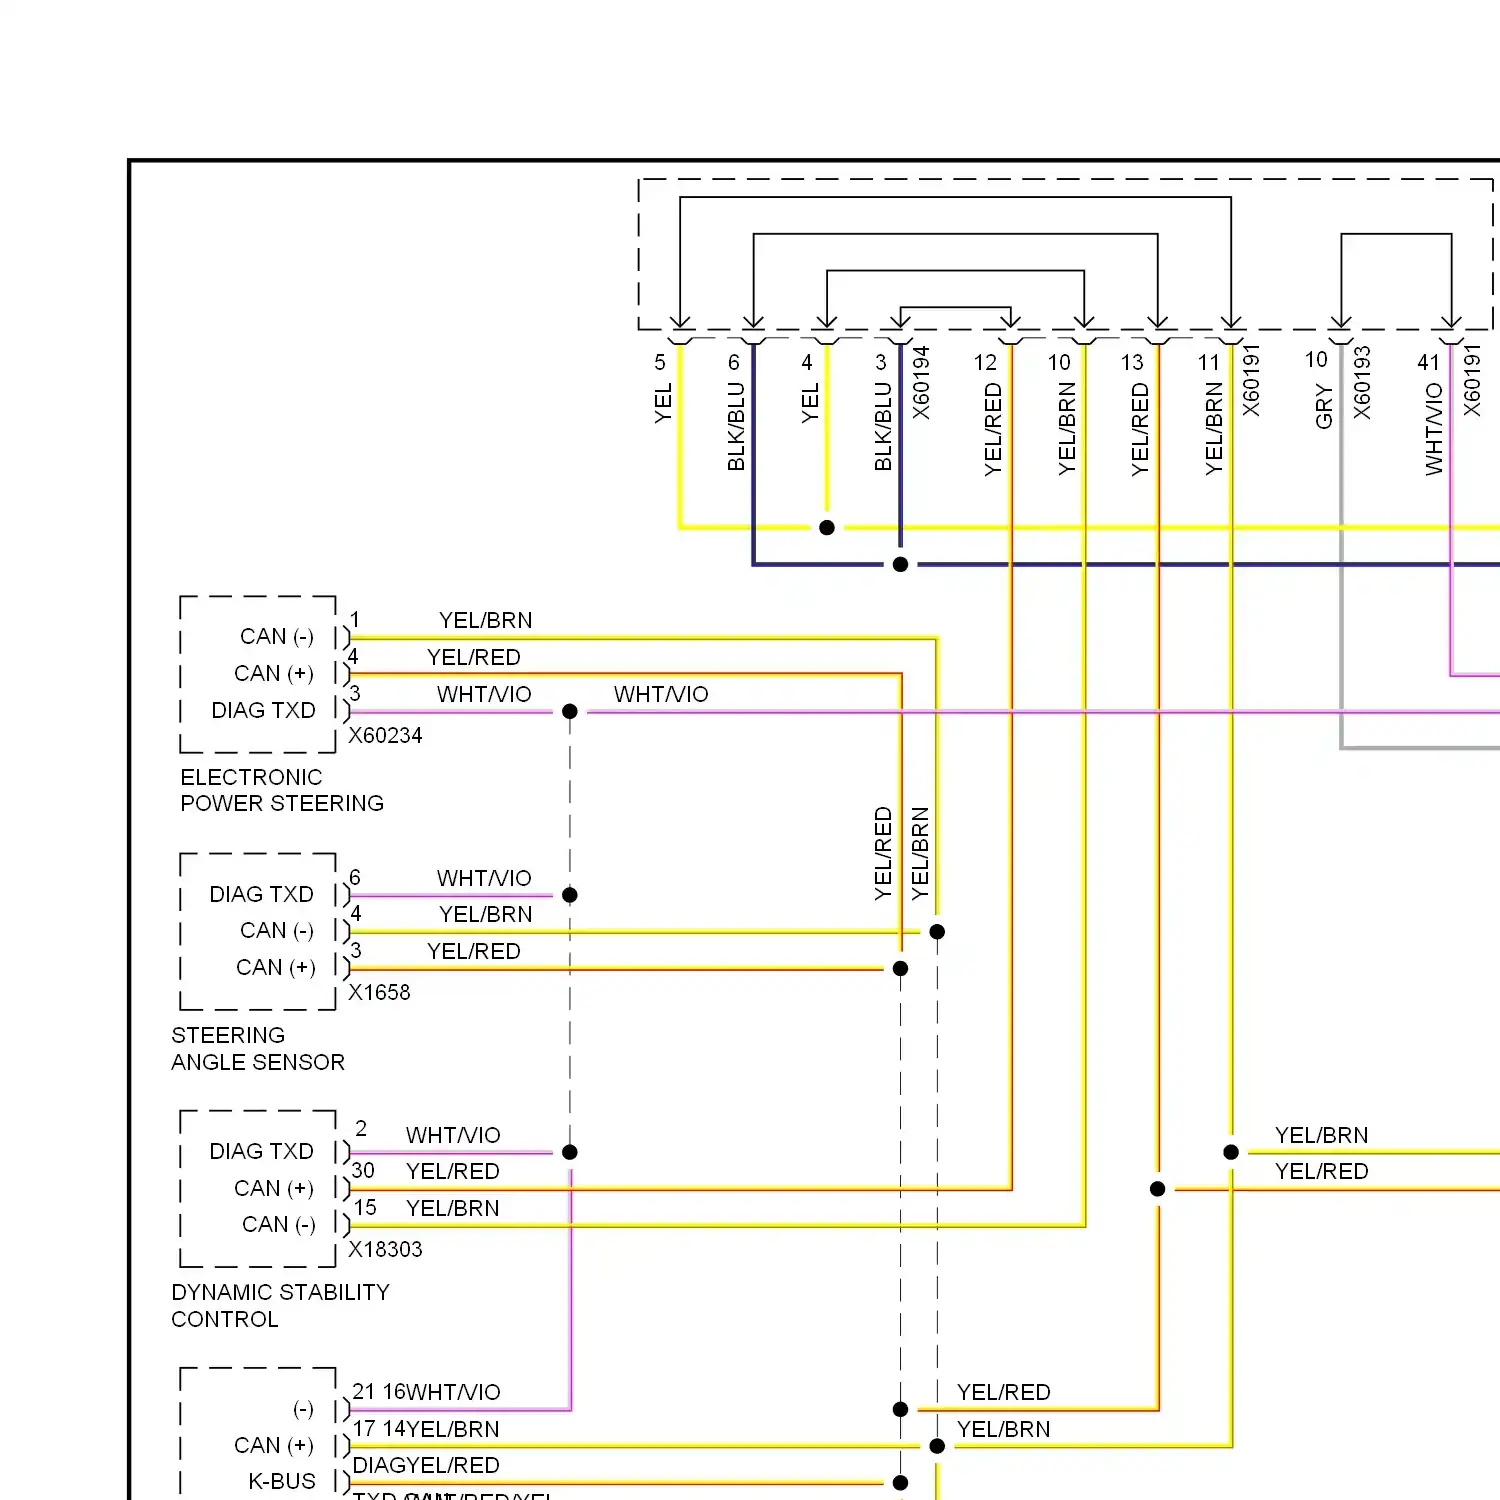Click CAN (-) in the Dynamic Stability Control box
Image resolution: width=1500 pixels, height=1500 pixels.
tap(279, 1224)
